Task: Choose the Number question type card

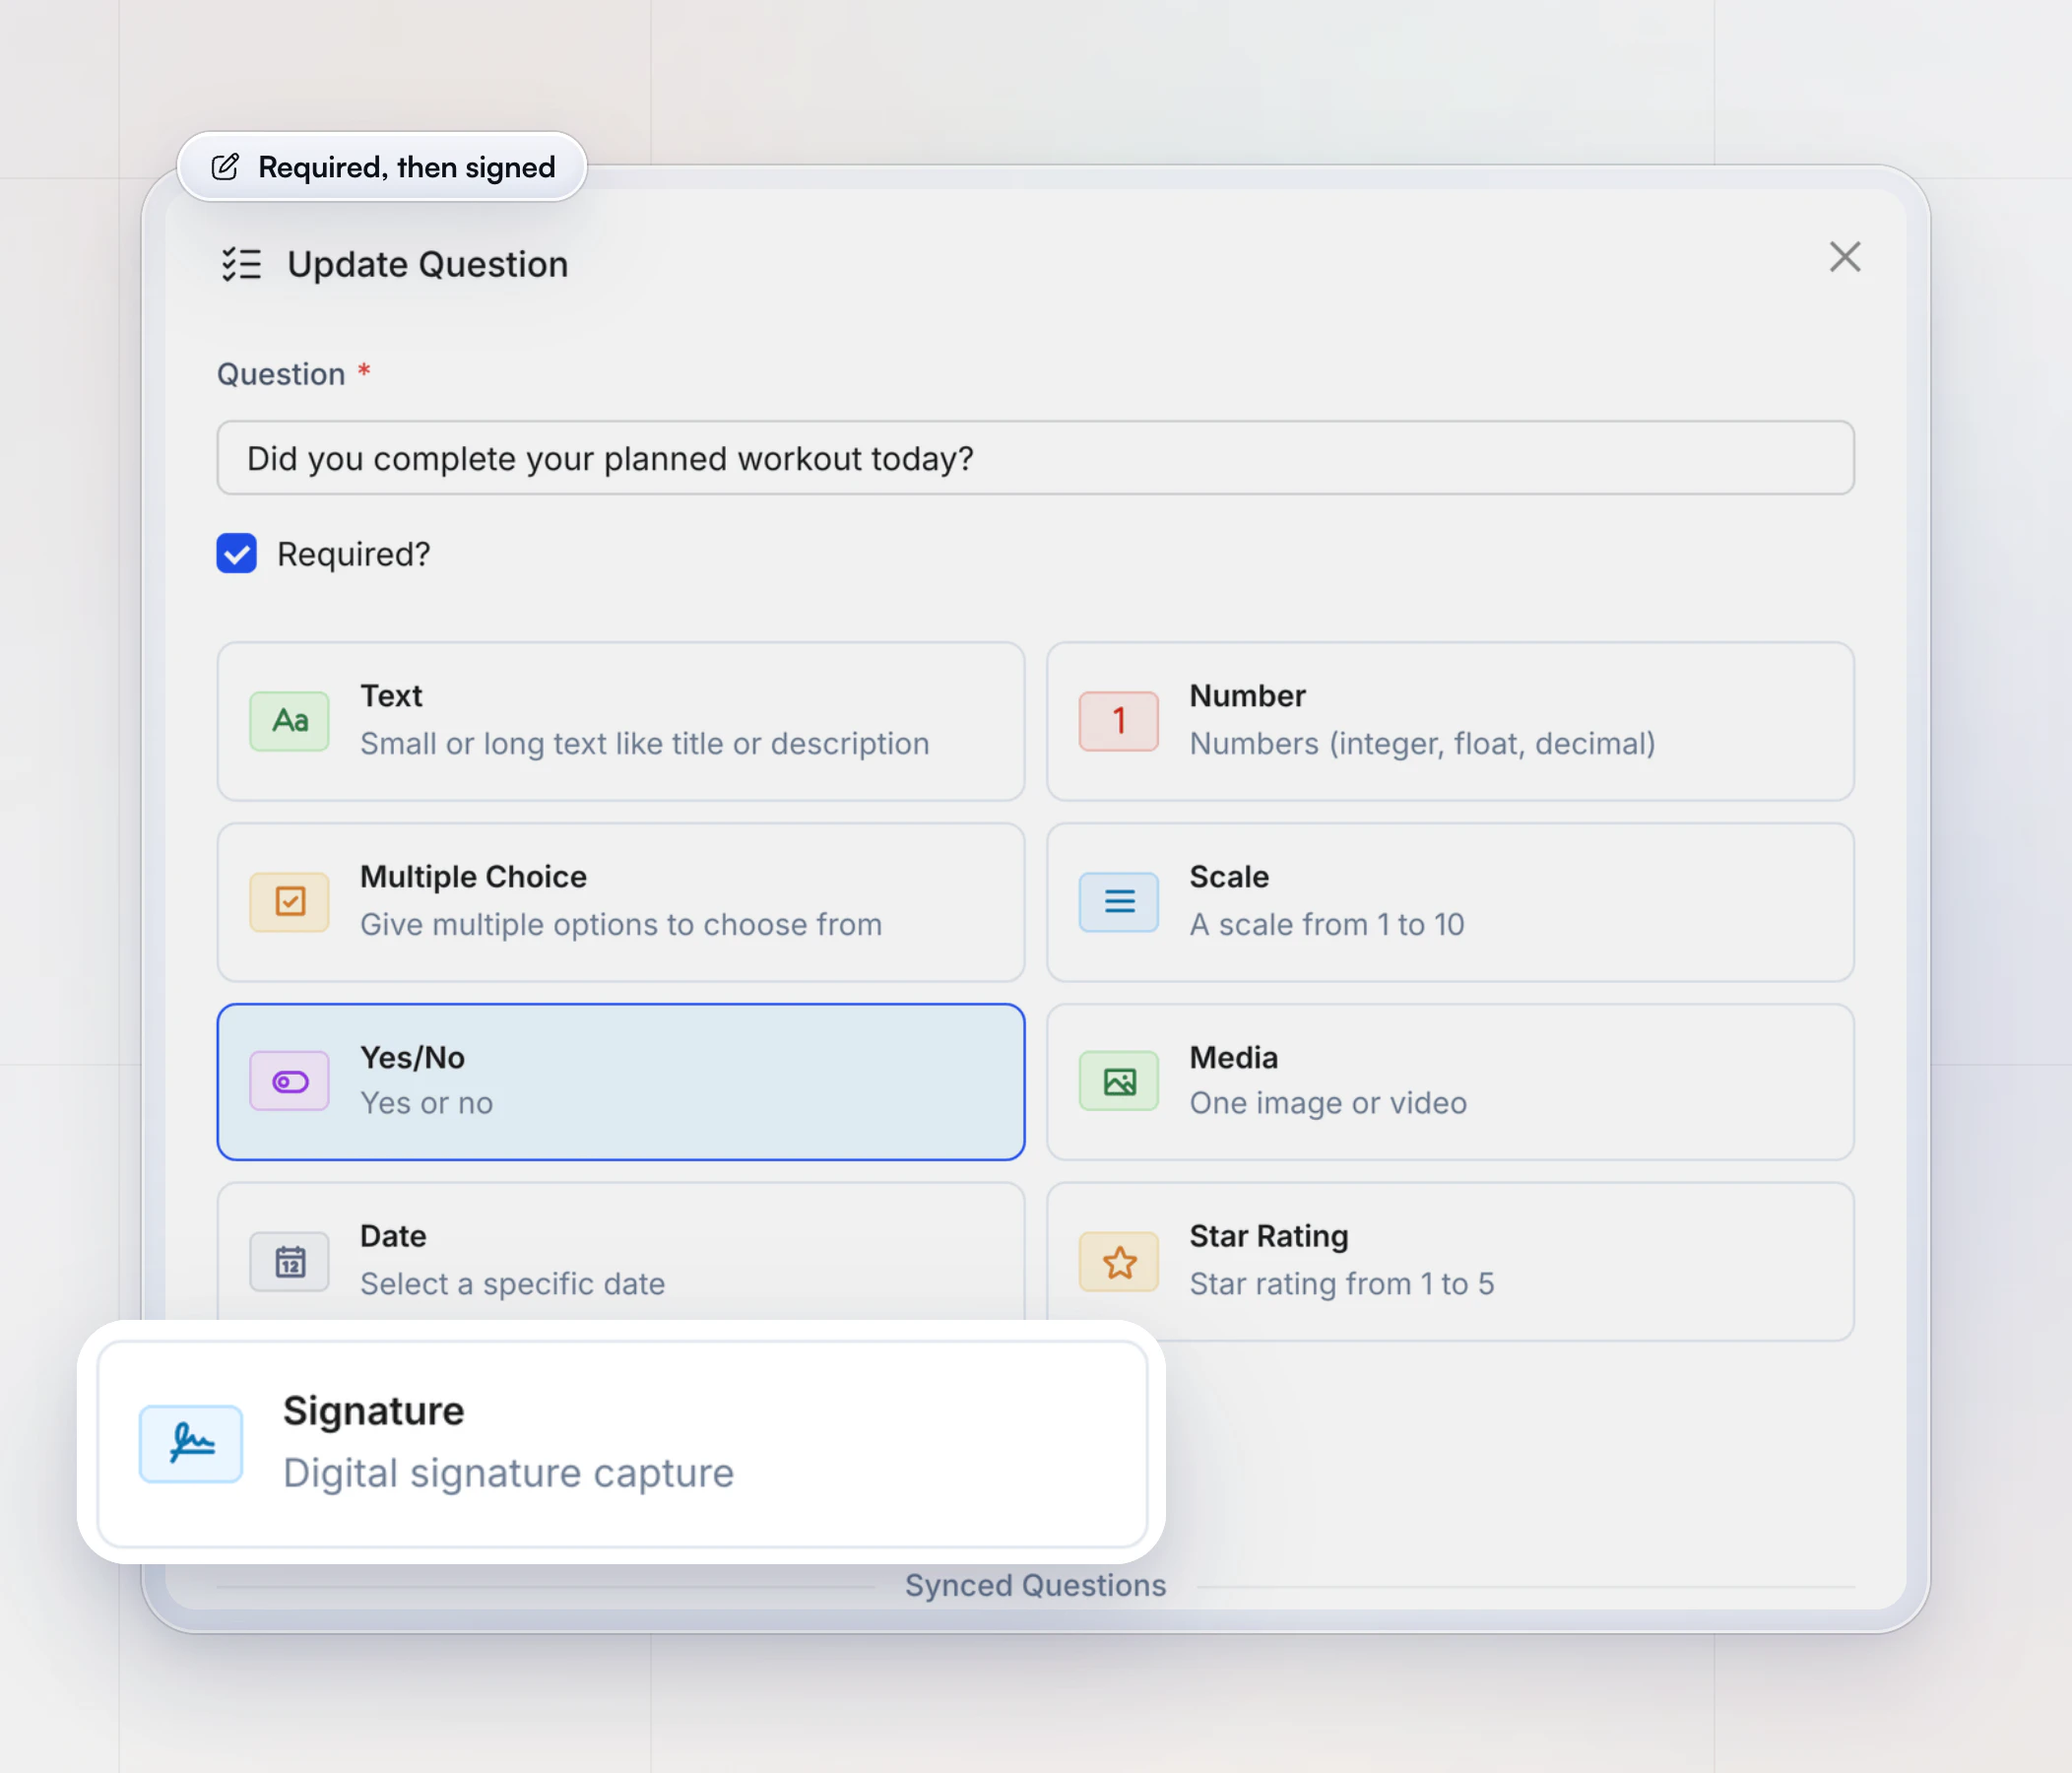Action: point(1450,721)
